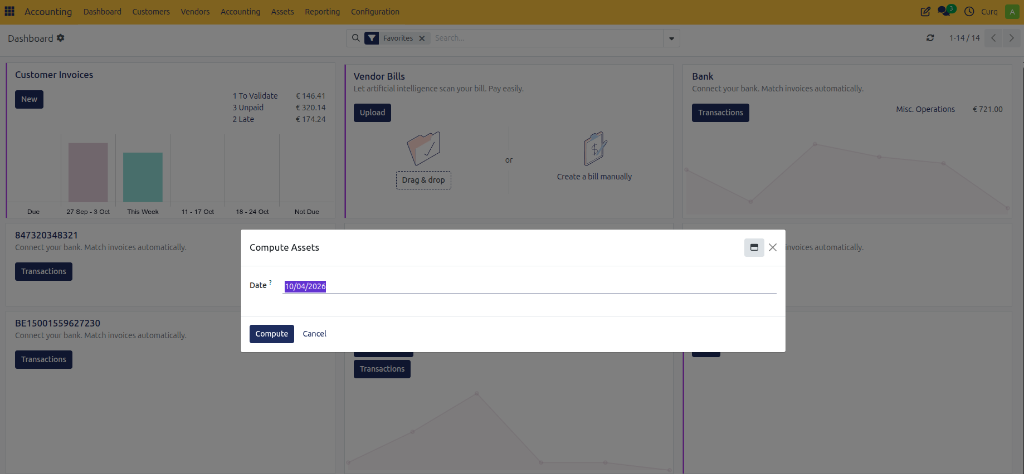Screen dimensions: 1024x474
Task: Click the search magnifier icon
Action: click(x=356, y=39)
